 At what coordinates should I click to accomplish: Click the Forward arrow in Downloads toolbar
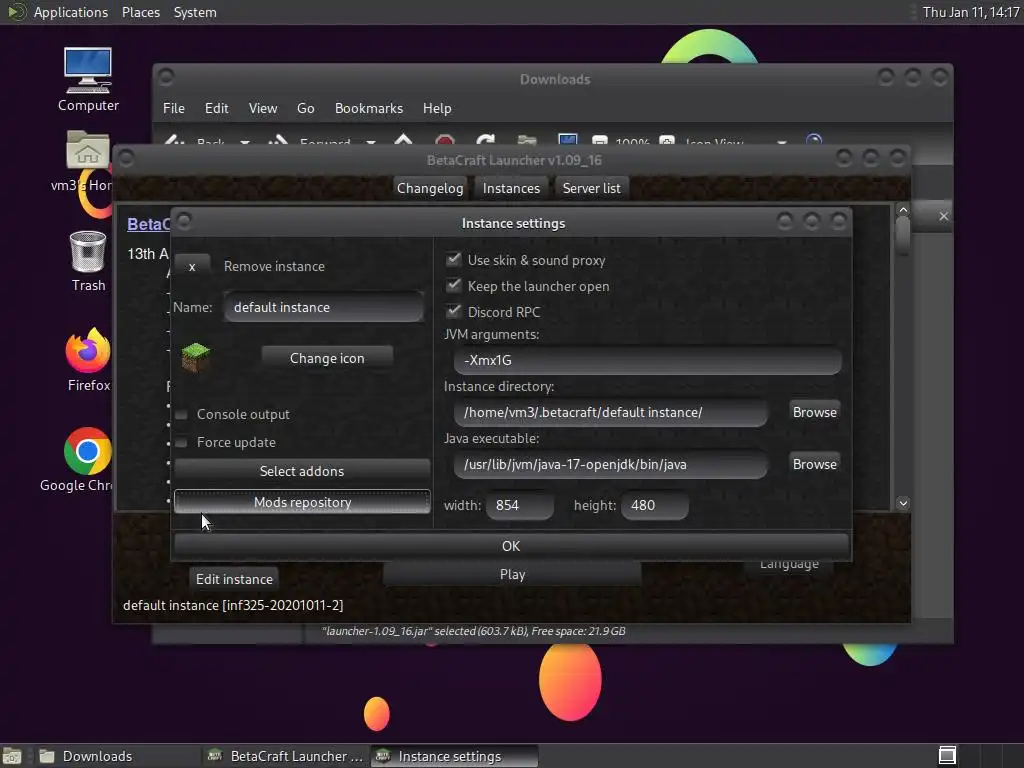click(x=278, y=140)
